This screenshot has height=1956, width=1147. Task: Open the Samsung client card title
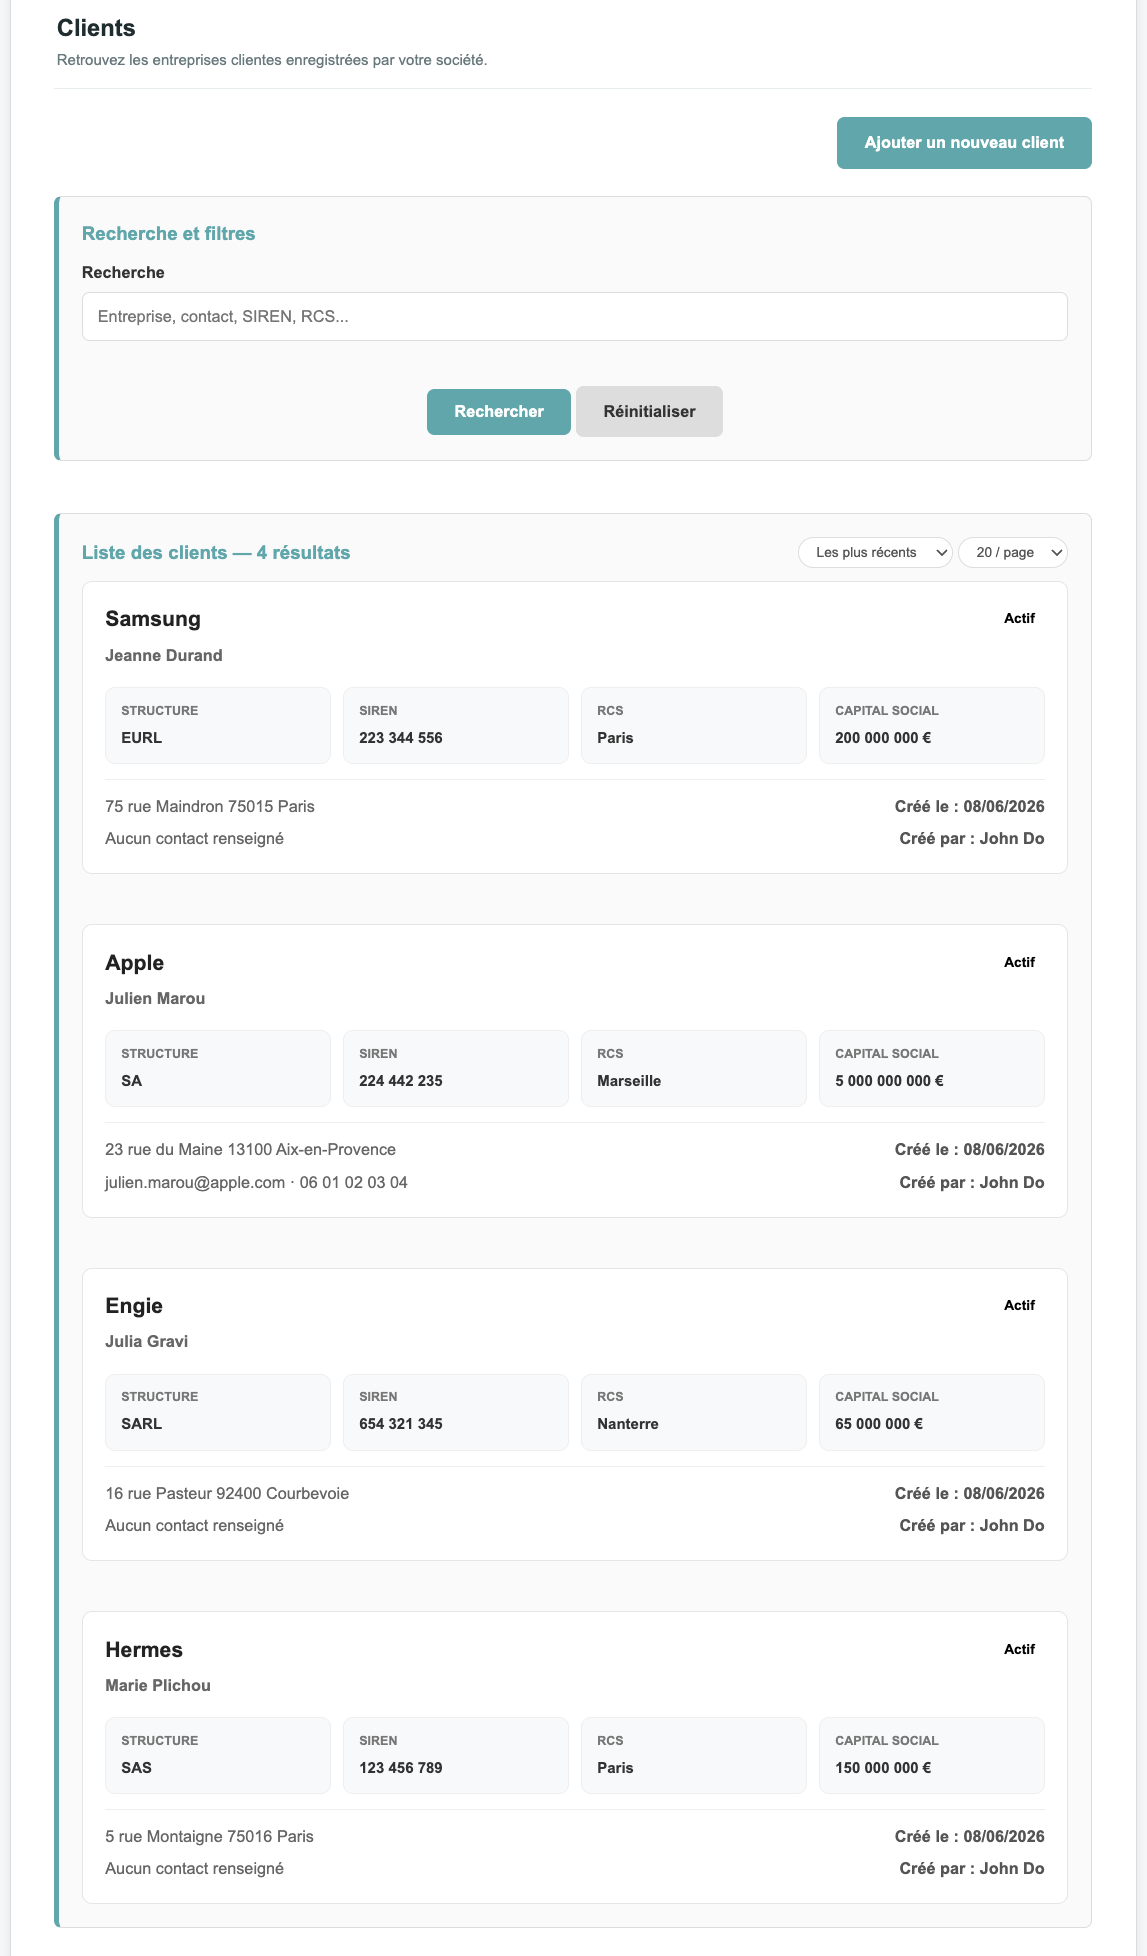pos(153,619)
